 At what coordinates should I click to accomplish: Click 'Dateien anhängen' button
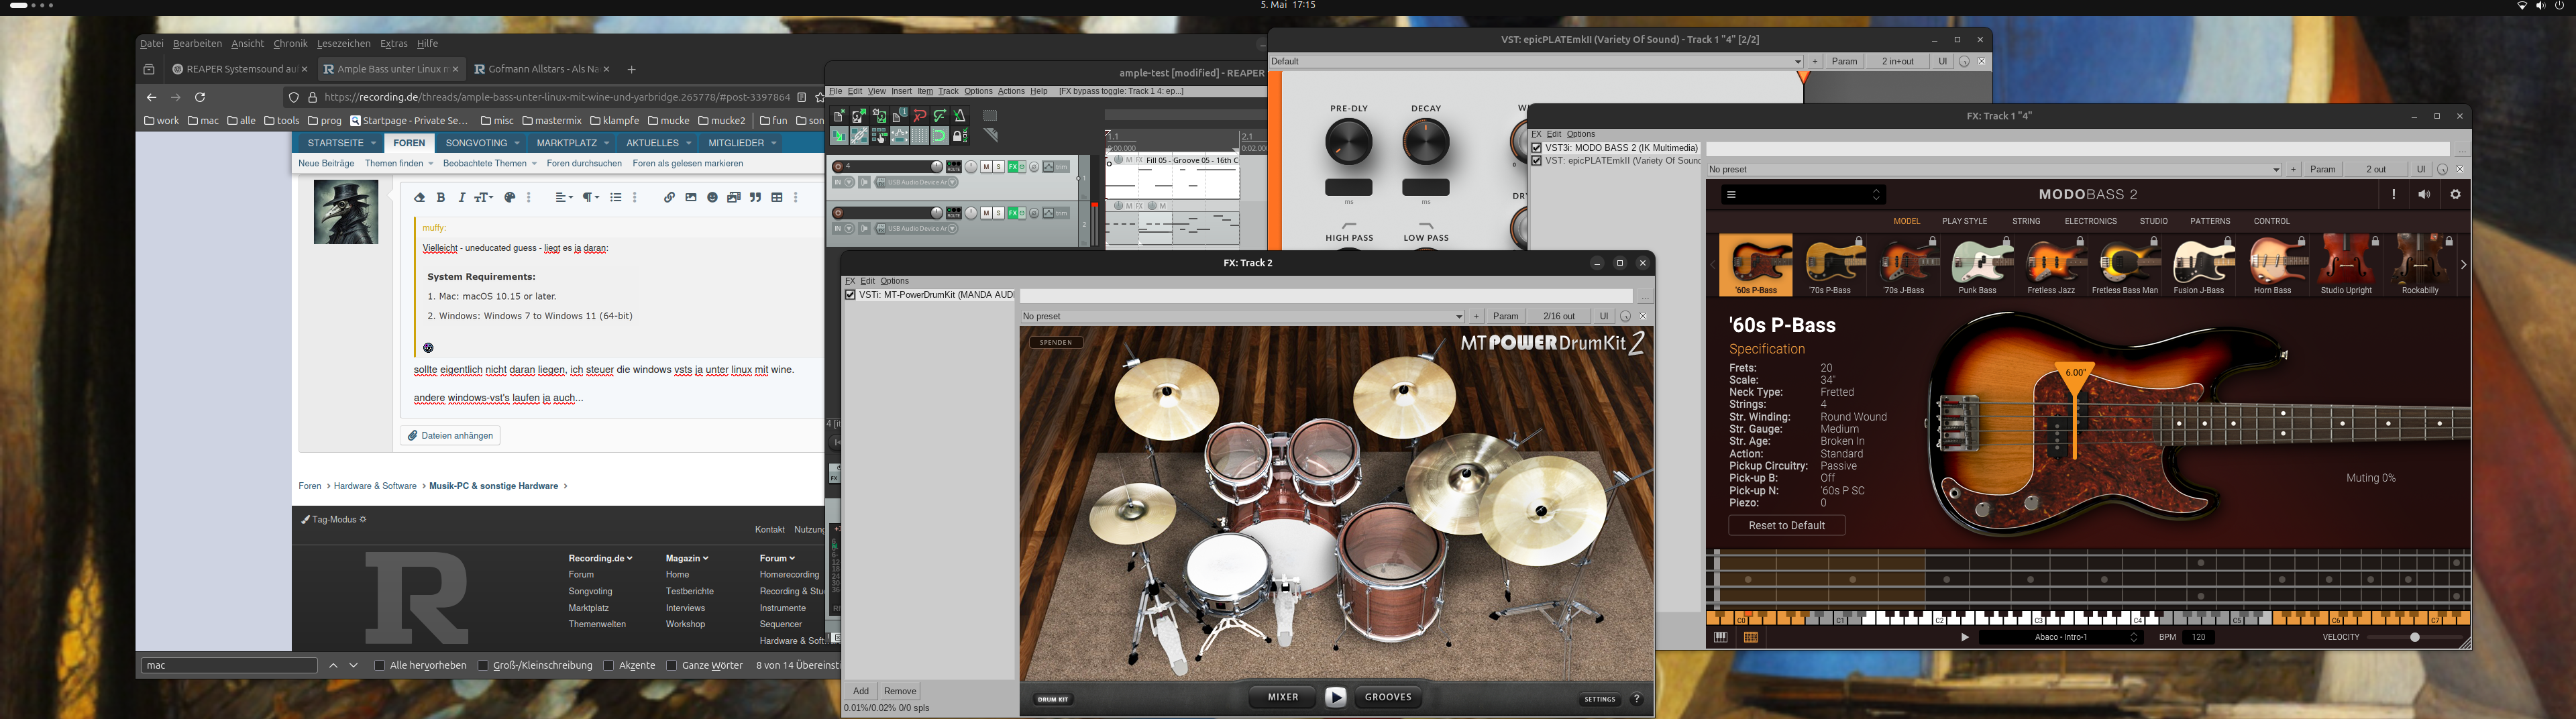[x=451, y=436]
